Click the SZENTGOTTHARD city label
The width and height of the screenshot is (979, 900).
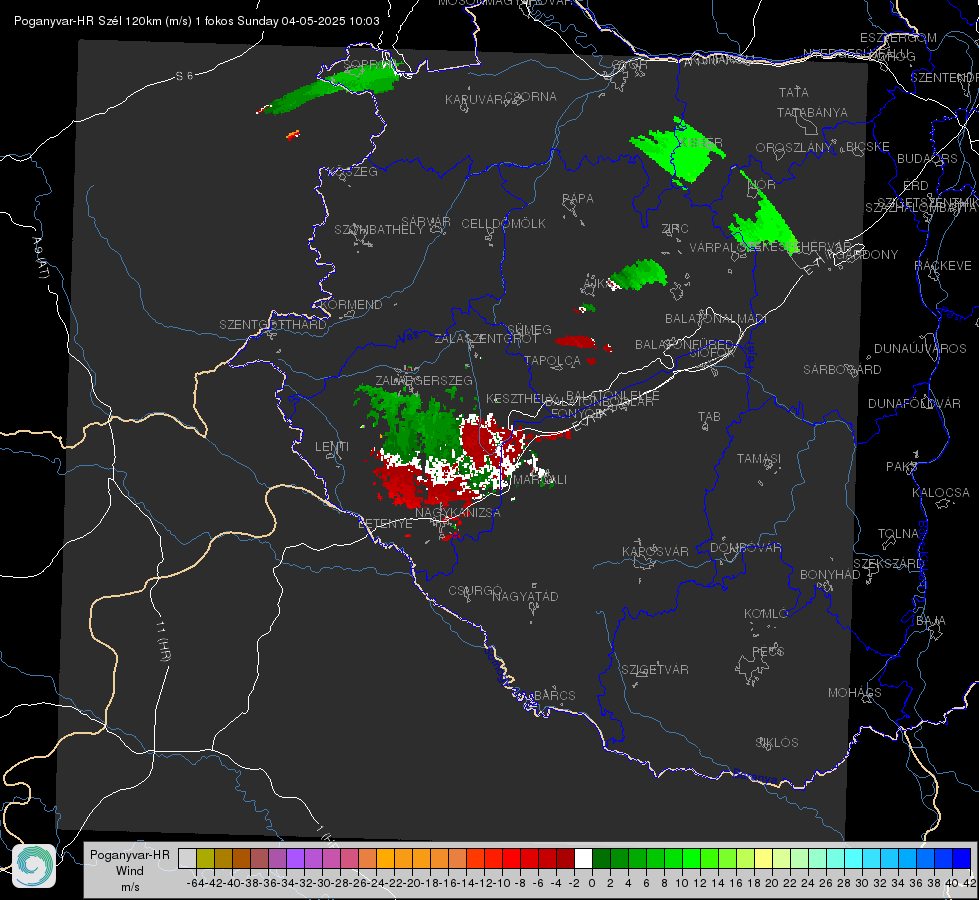[273, 325]
